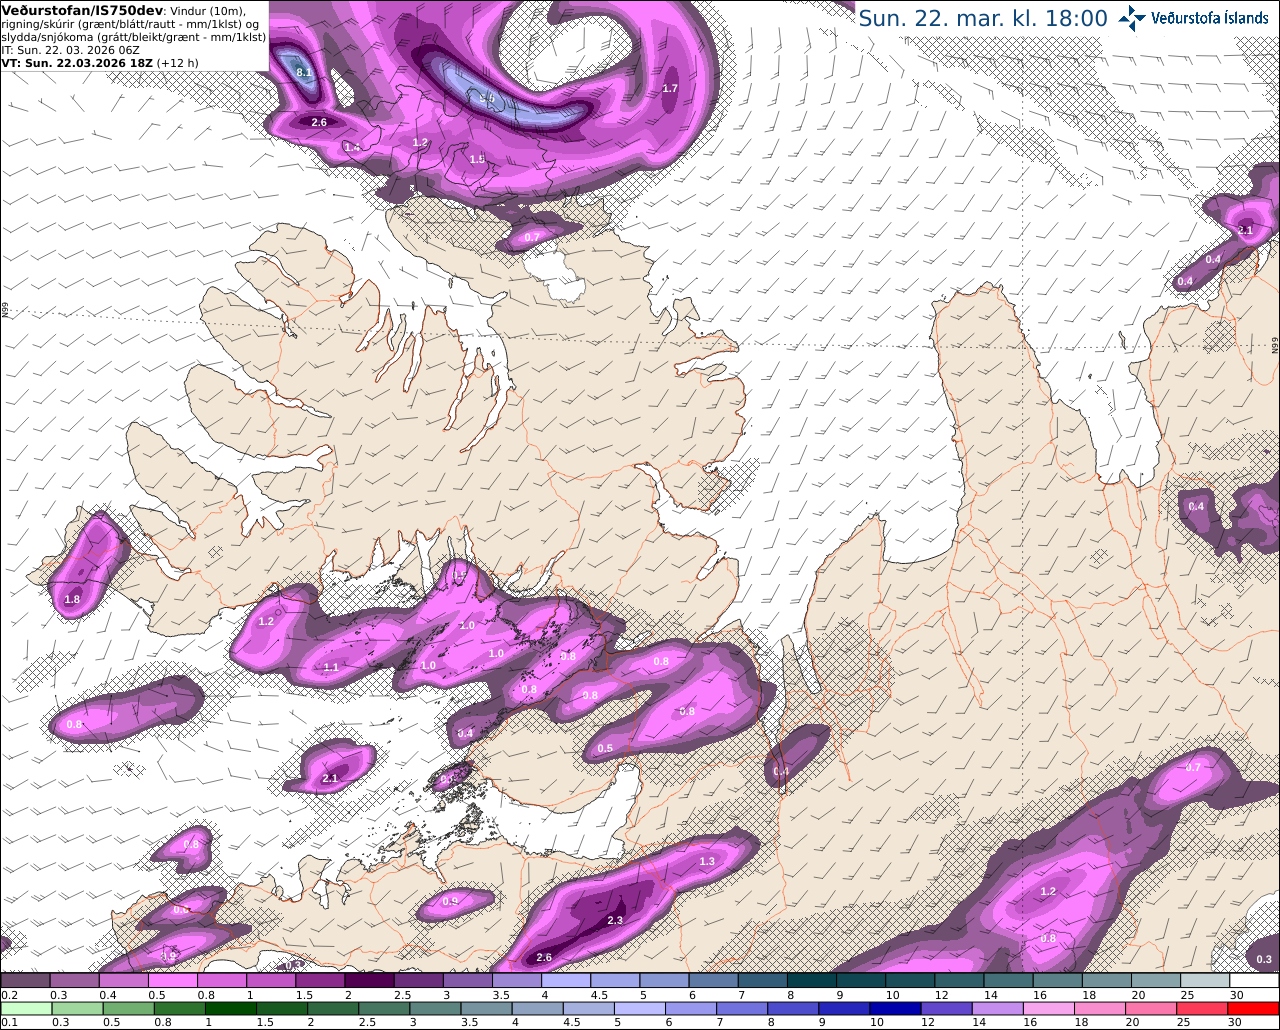
Task: Pick the pale green swatch labelled 0.1
Action: (x=25, y=1008)
